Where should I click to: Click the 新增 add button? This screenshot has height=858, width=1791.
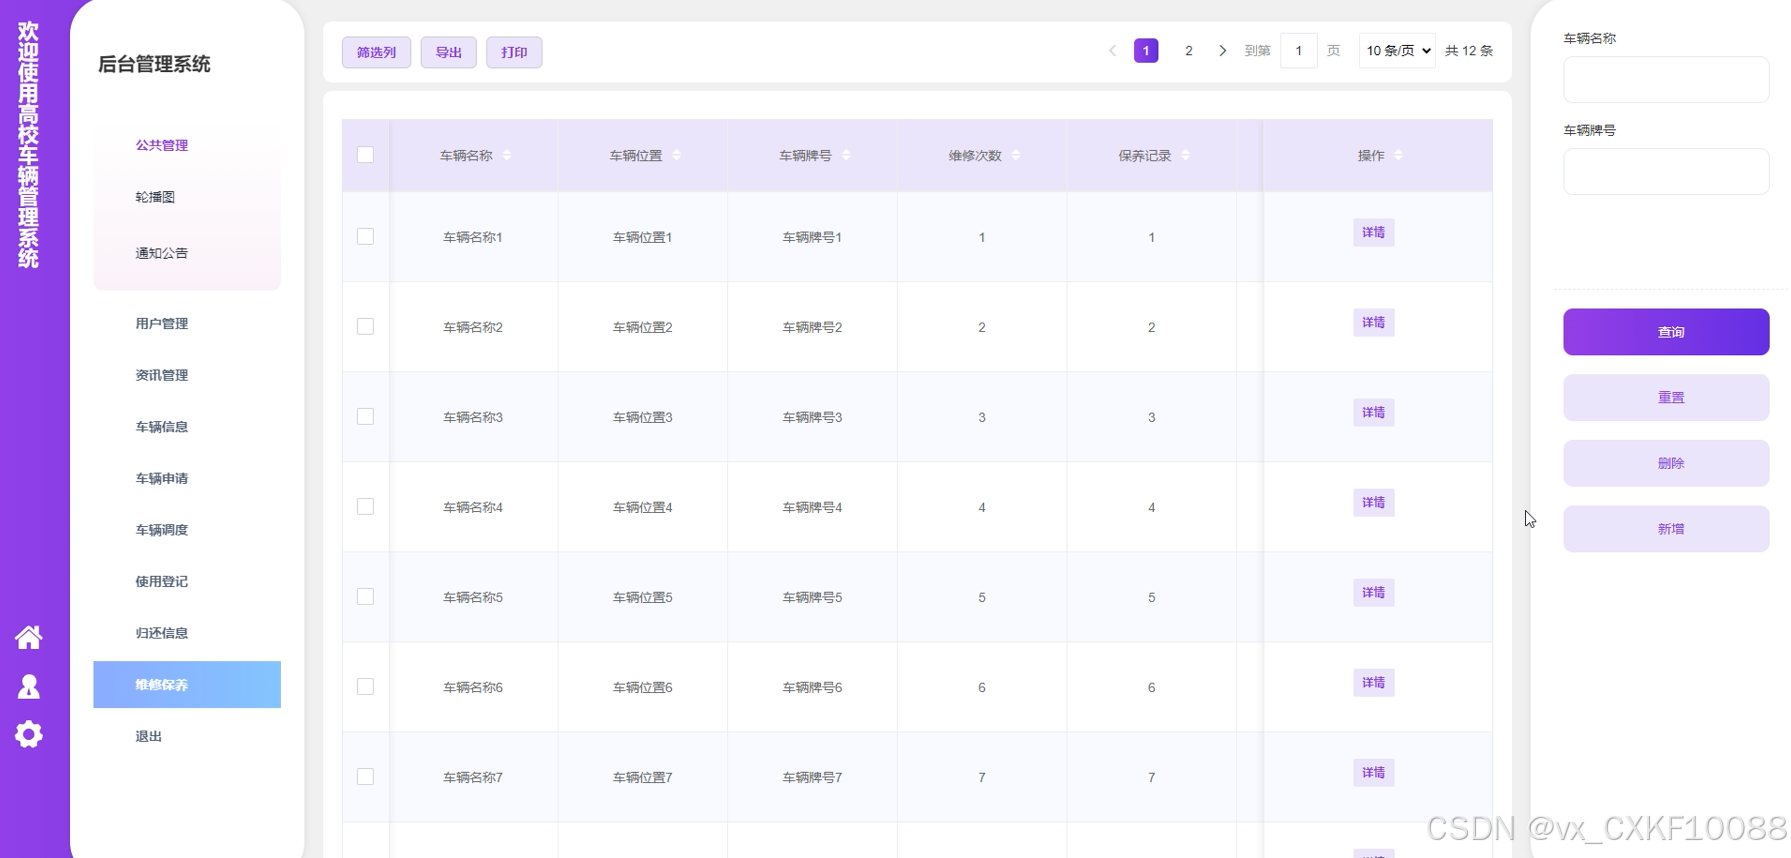[1666, 529]
